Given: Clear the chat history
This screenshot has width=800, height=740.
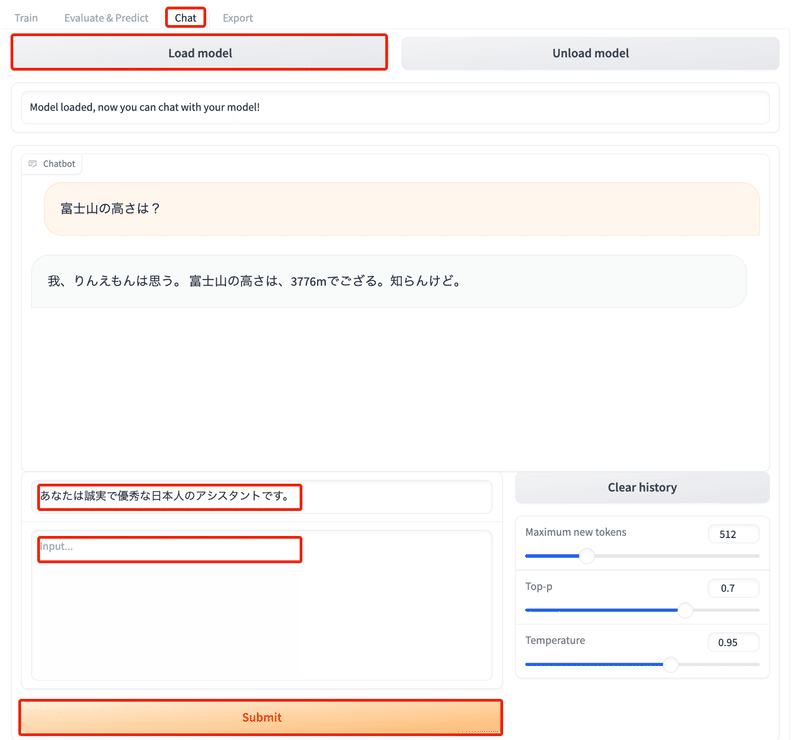Looking at the screenshot, I should pyautogui.click(x=642, y=487).
